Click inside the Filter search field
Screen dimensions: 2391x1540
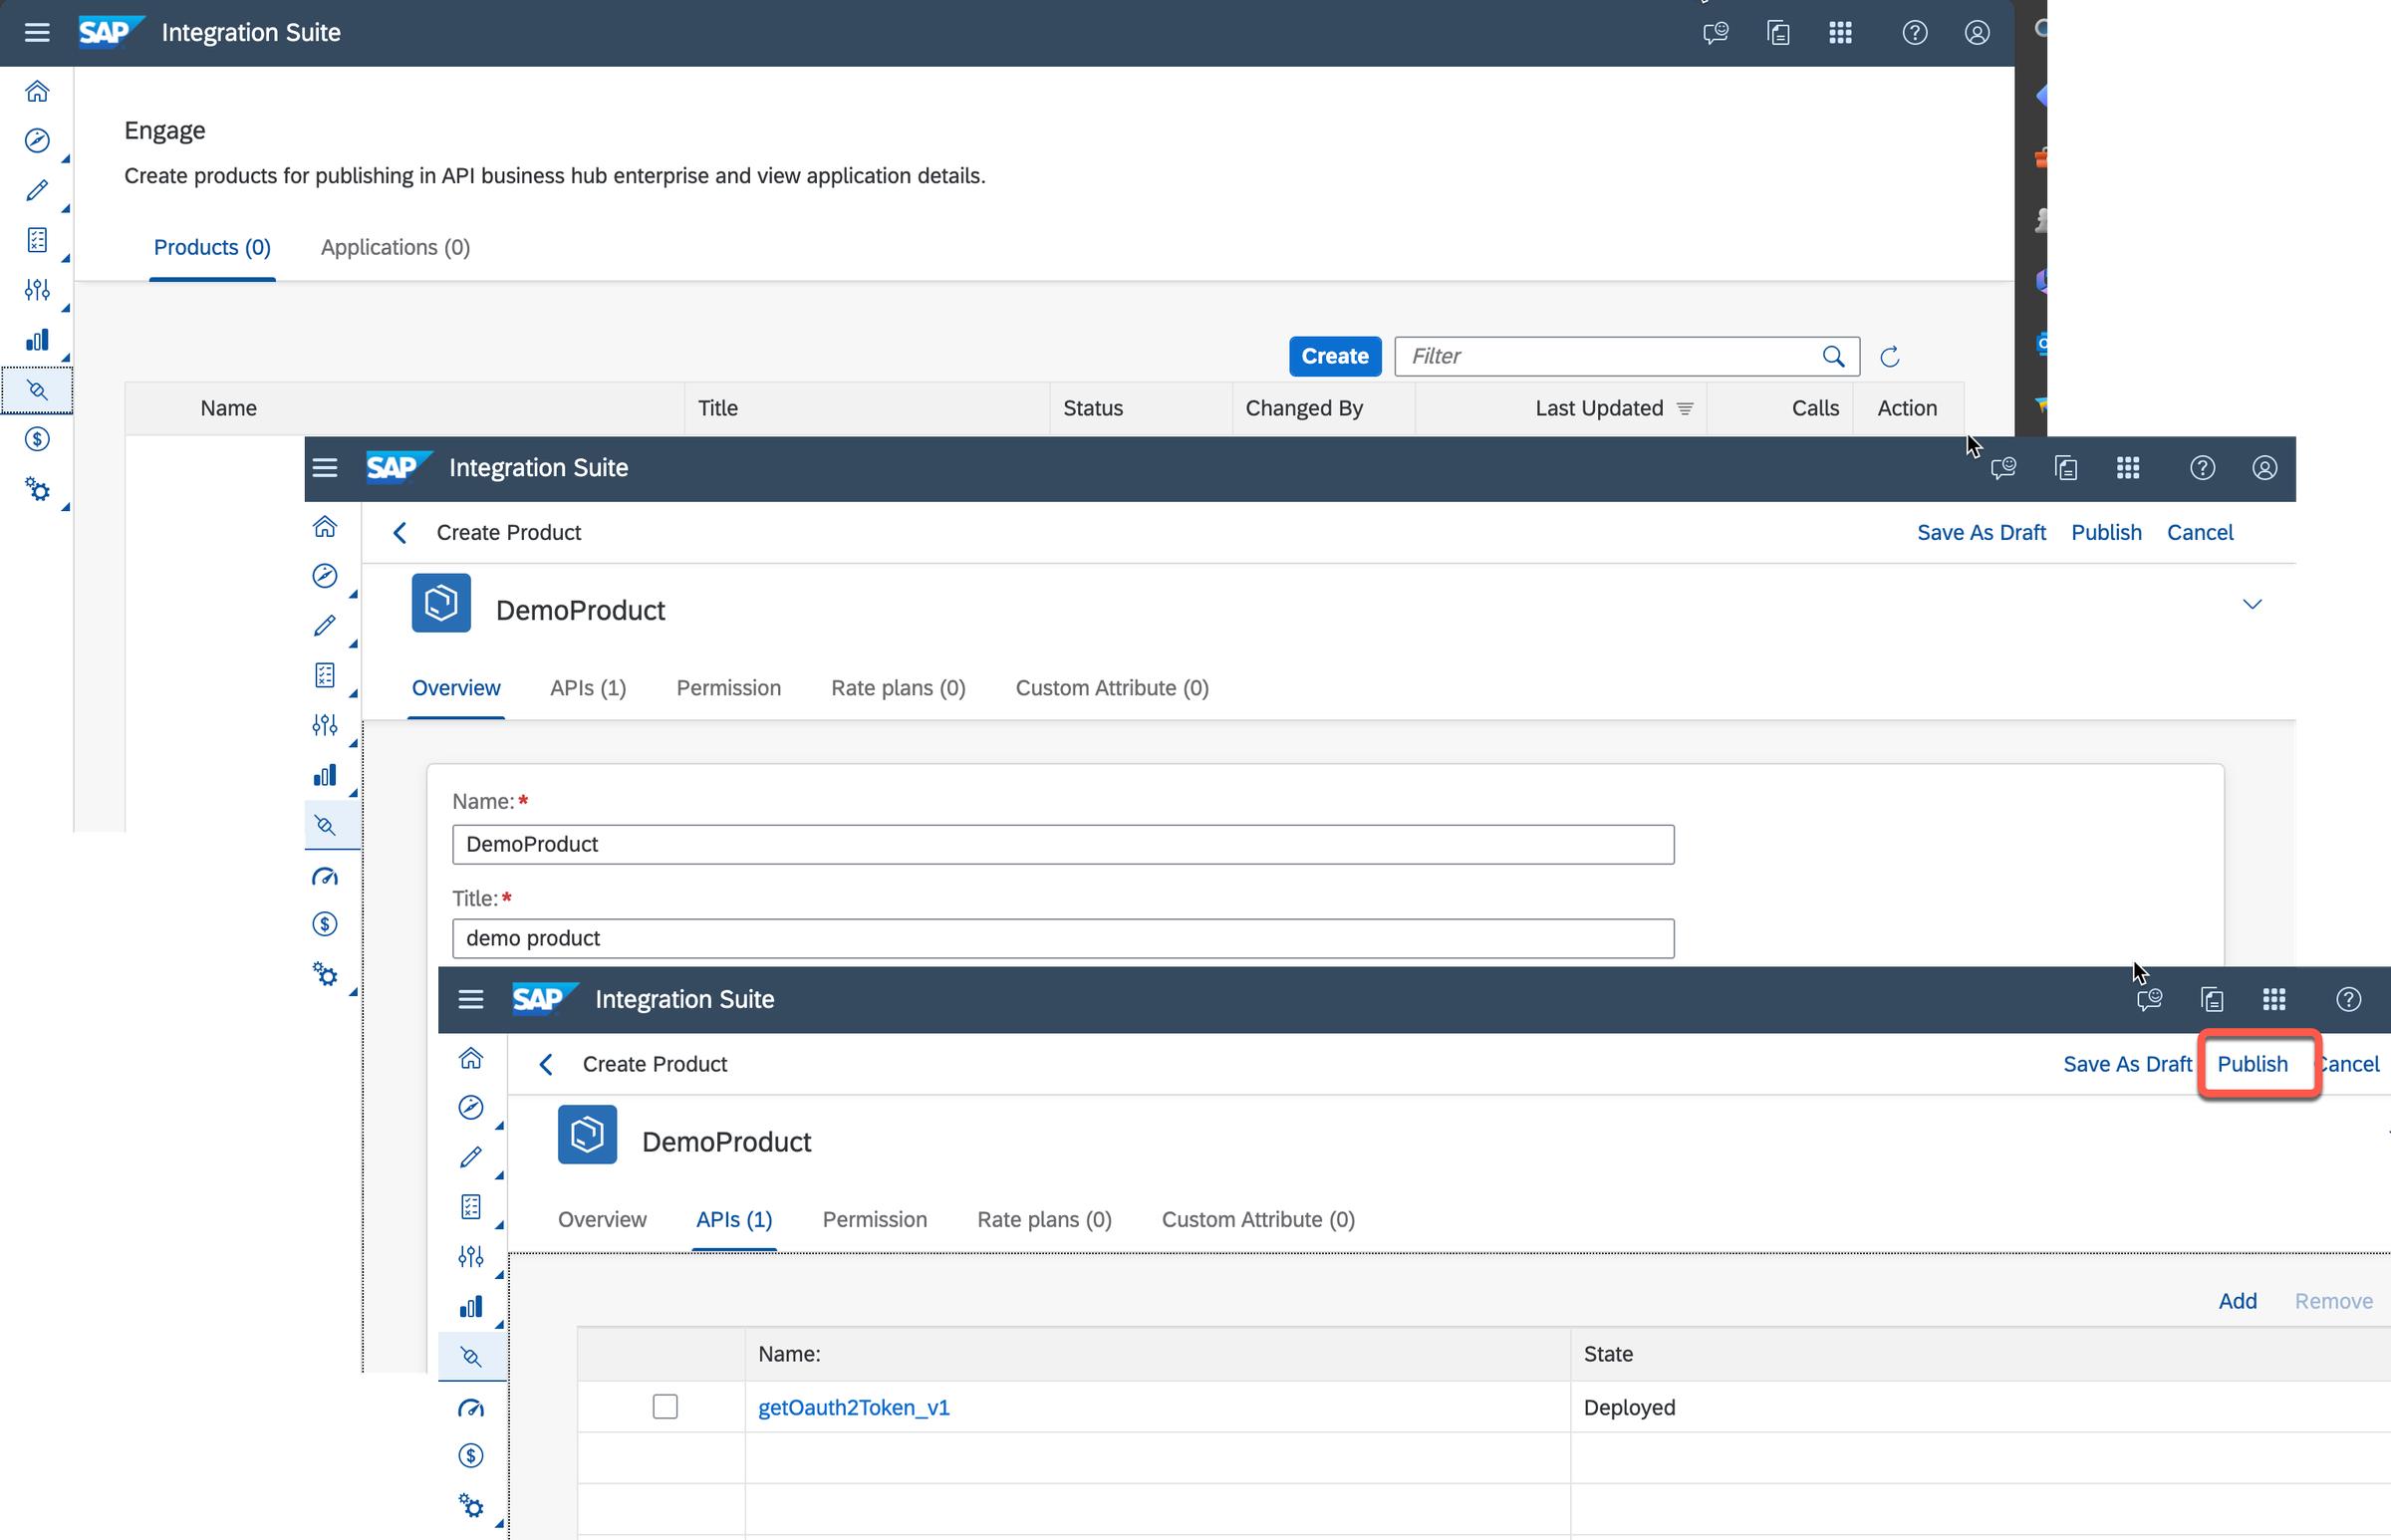point(1600,356)
